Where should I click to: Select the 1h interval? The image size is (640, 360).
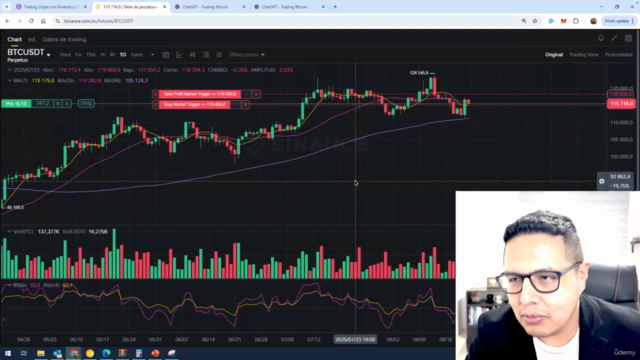(x=103, y=55)
